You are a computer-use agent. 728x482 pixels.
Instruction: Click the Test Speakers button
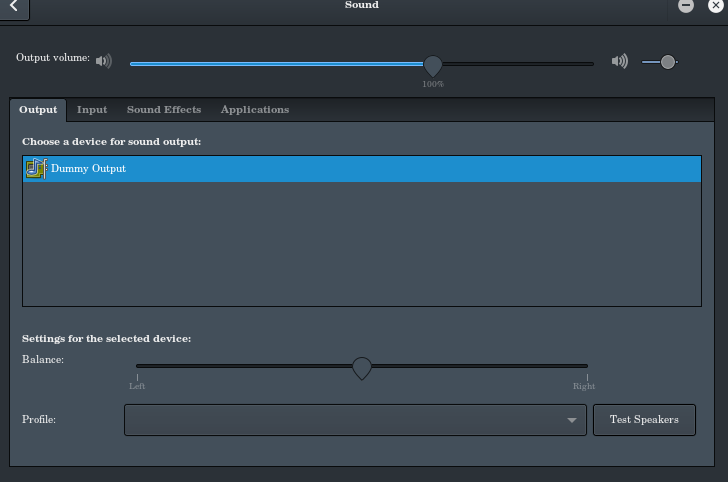point(644,420)
